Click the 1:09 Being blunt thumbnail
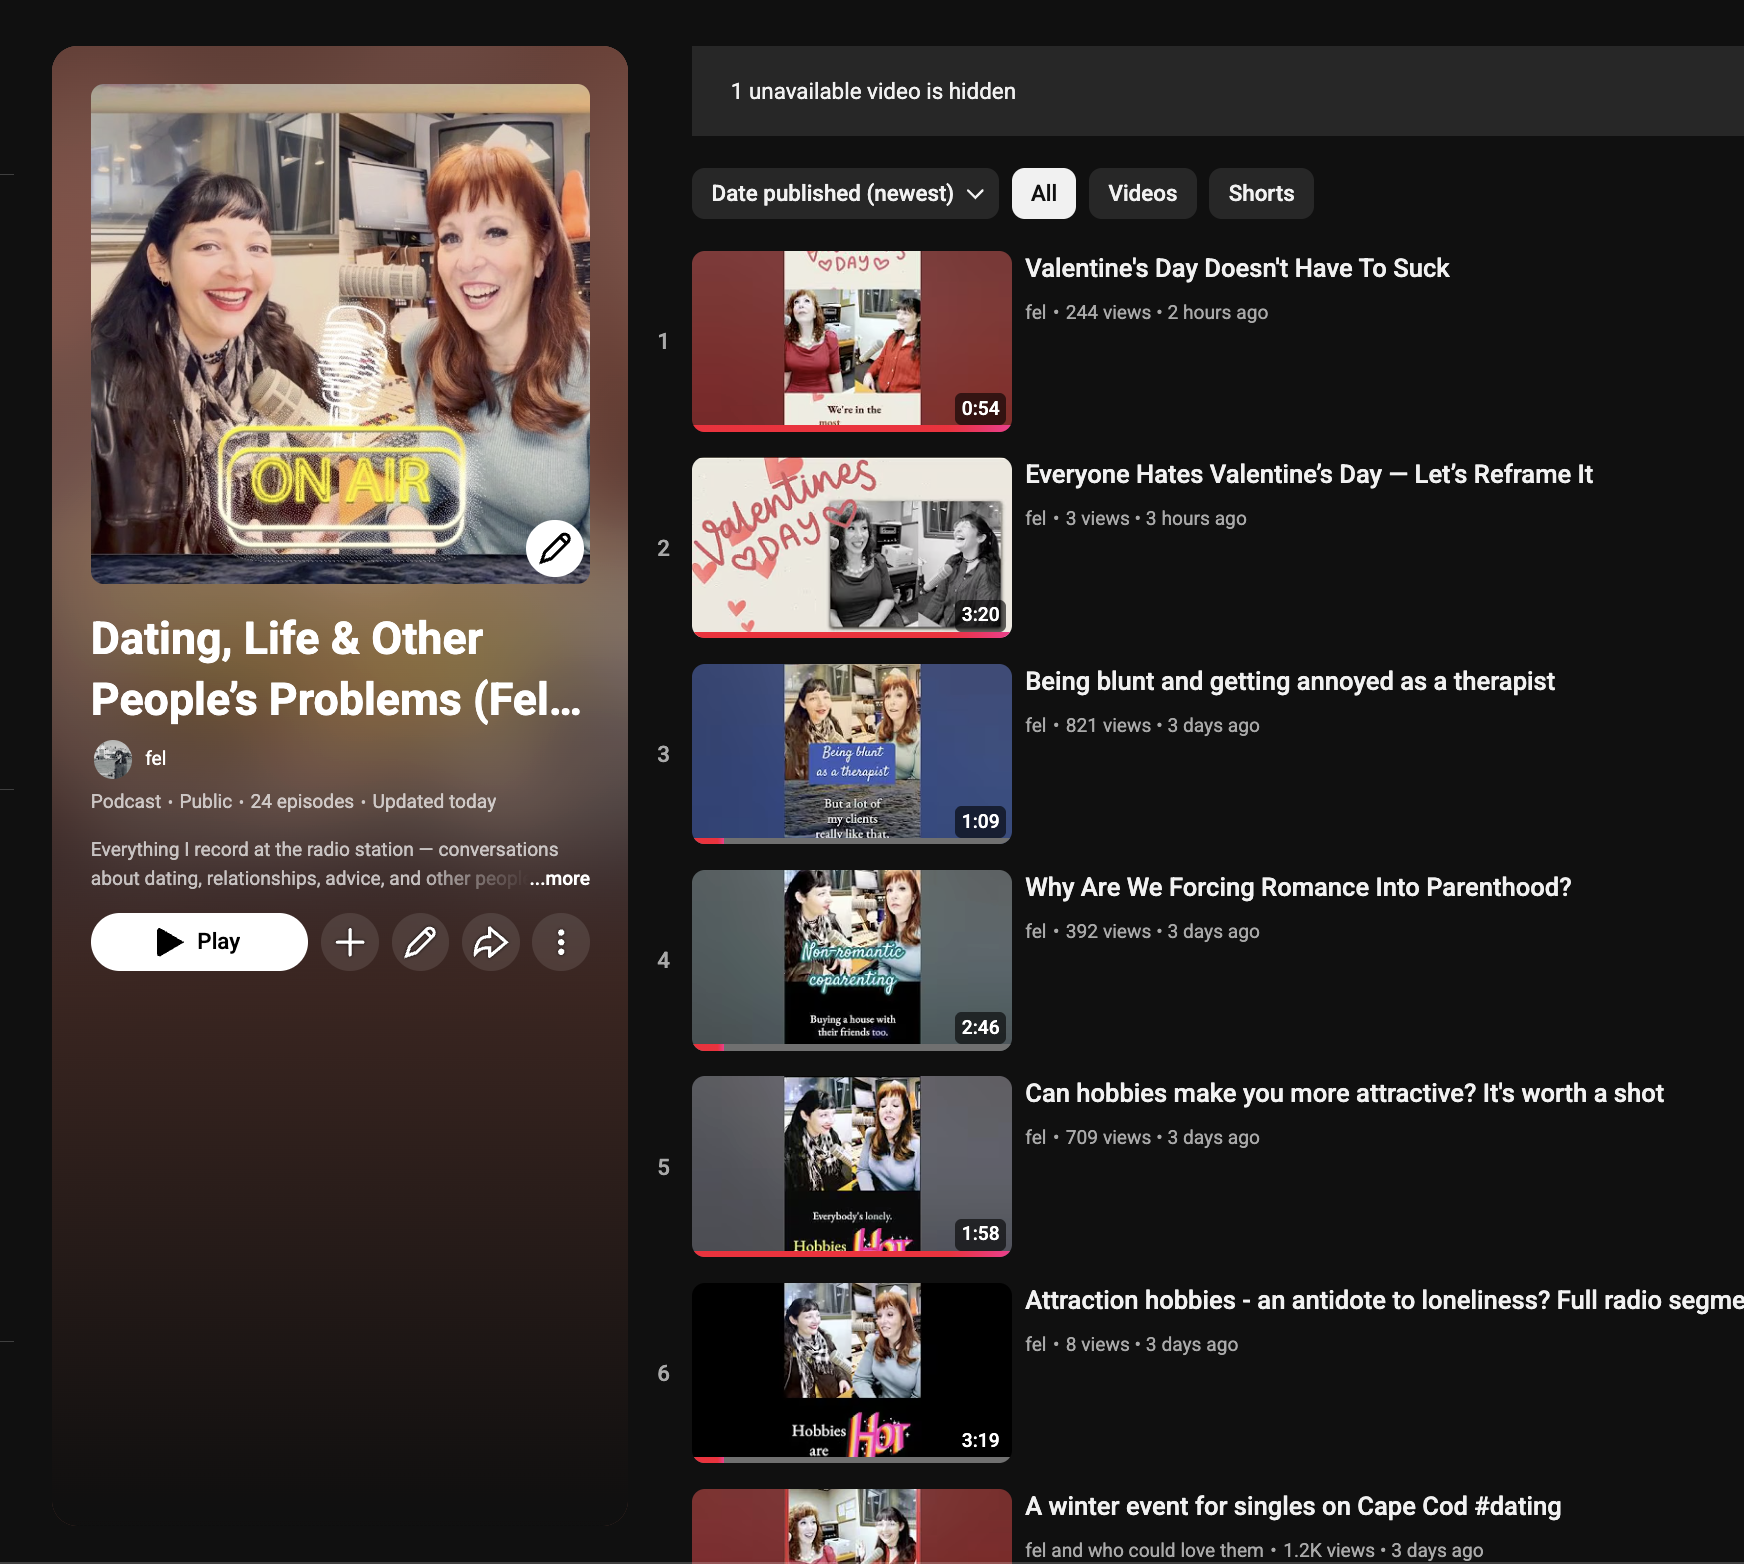 tap(852, 754)
